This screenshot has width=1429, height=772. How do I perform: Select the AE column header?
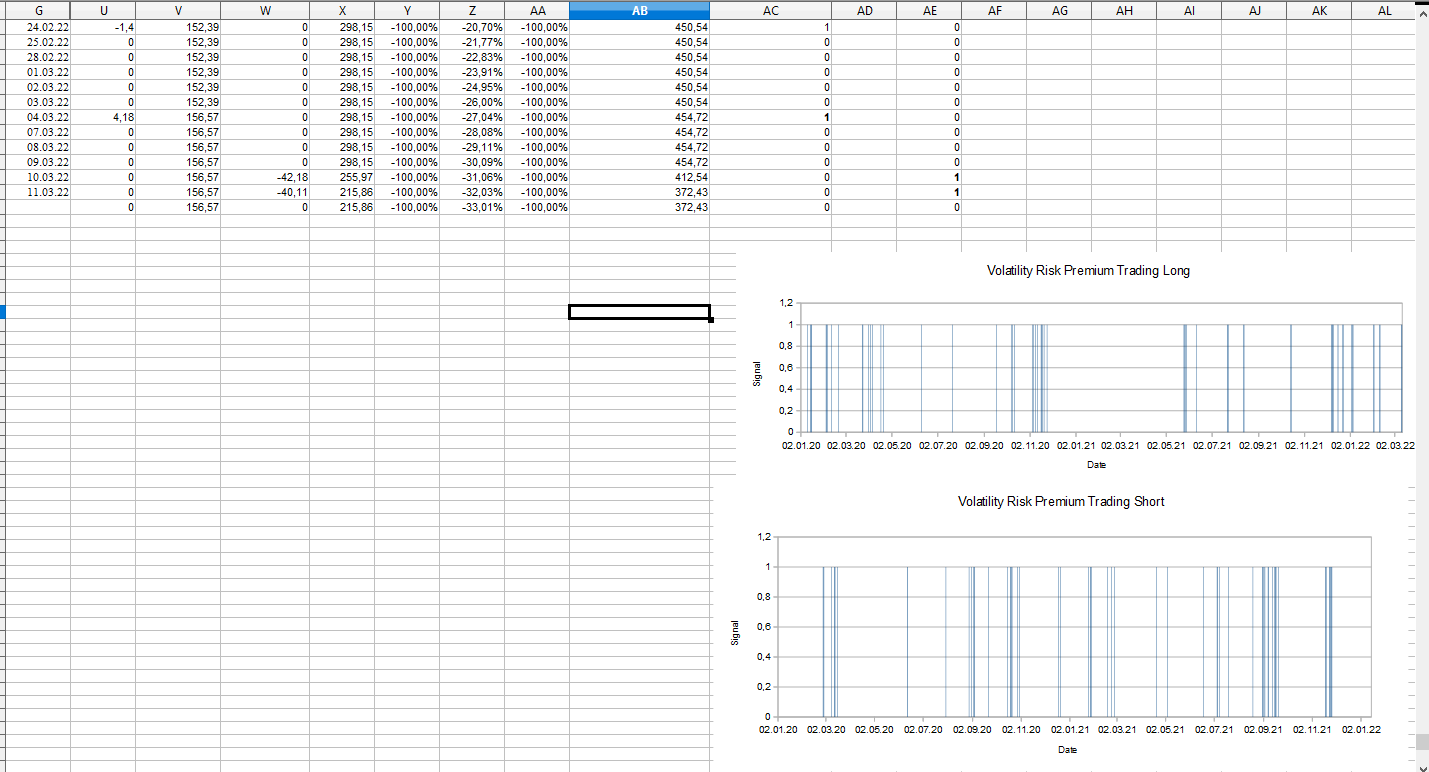click(929, 10)
